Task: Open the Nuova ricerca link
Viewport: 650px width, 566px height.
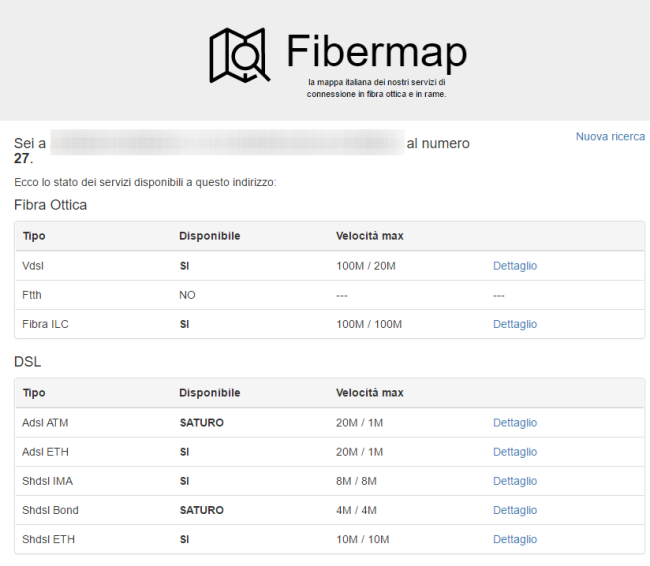Action: 610,136
